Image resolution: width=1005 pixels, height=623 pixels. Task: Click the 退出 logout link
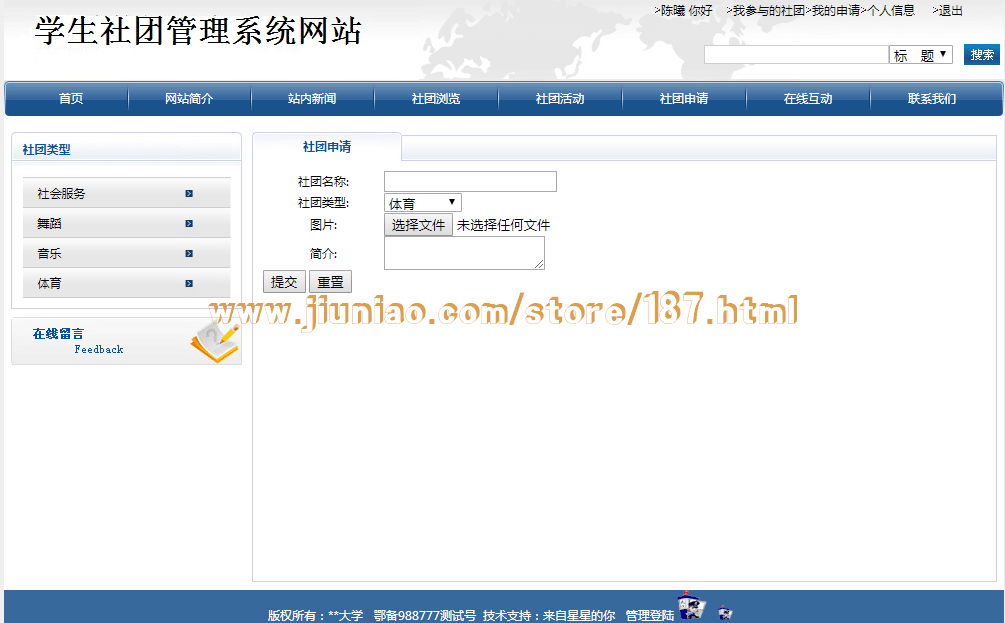click(x=950, y=11)
